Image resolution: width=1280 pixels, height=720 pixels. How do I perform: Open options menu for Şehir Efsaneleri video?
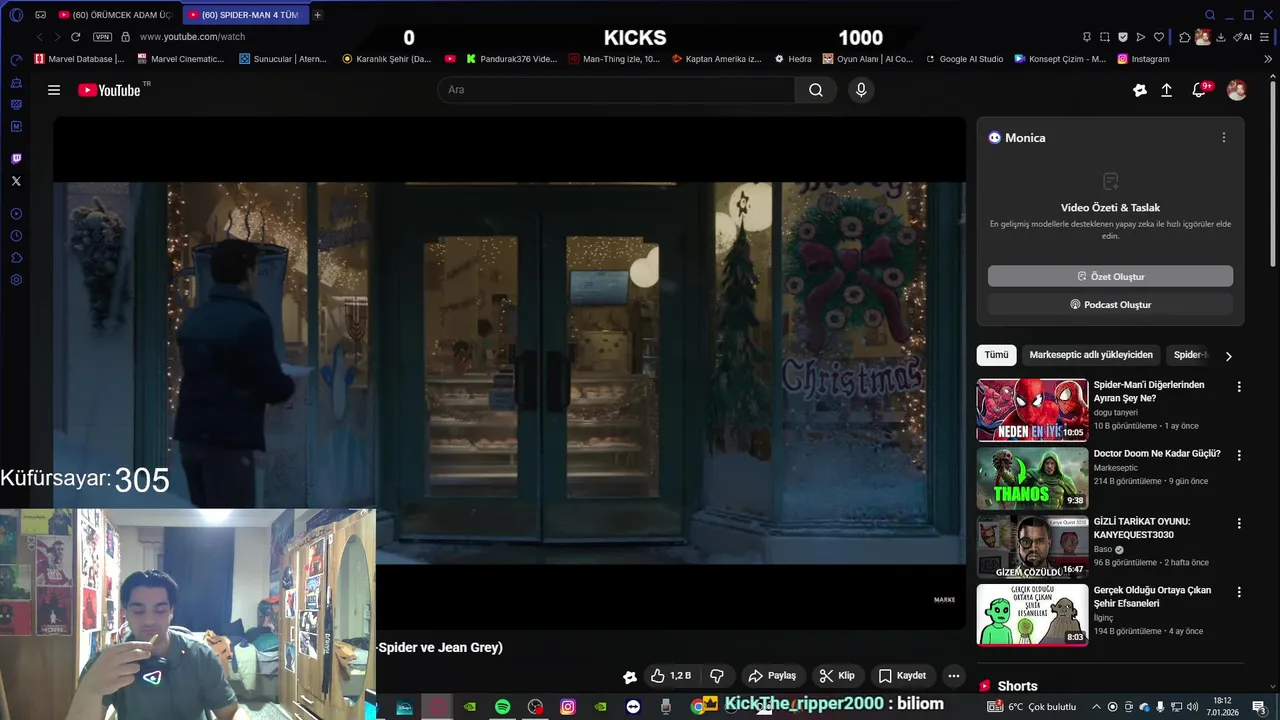click(1239, 592)
